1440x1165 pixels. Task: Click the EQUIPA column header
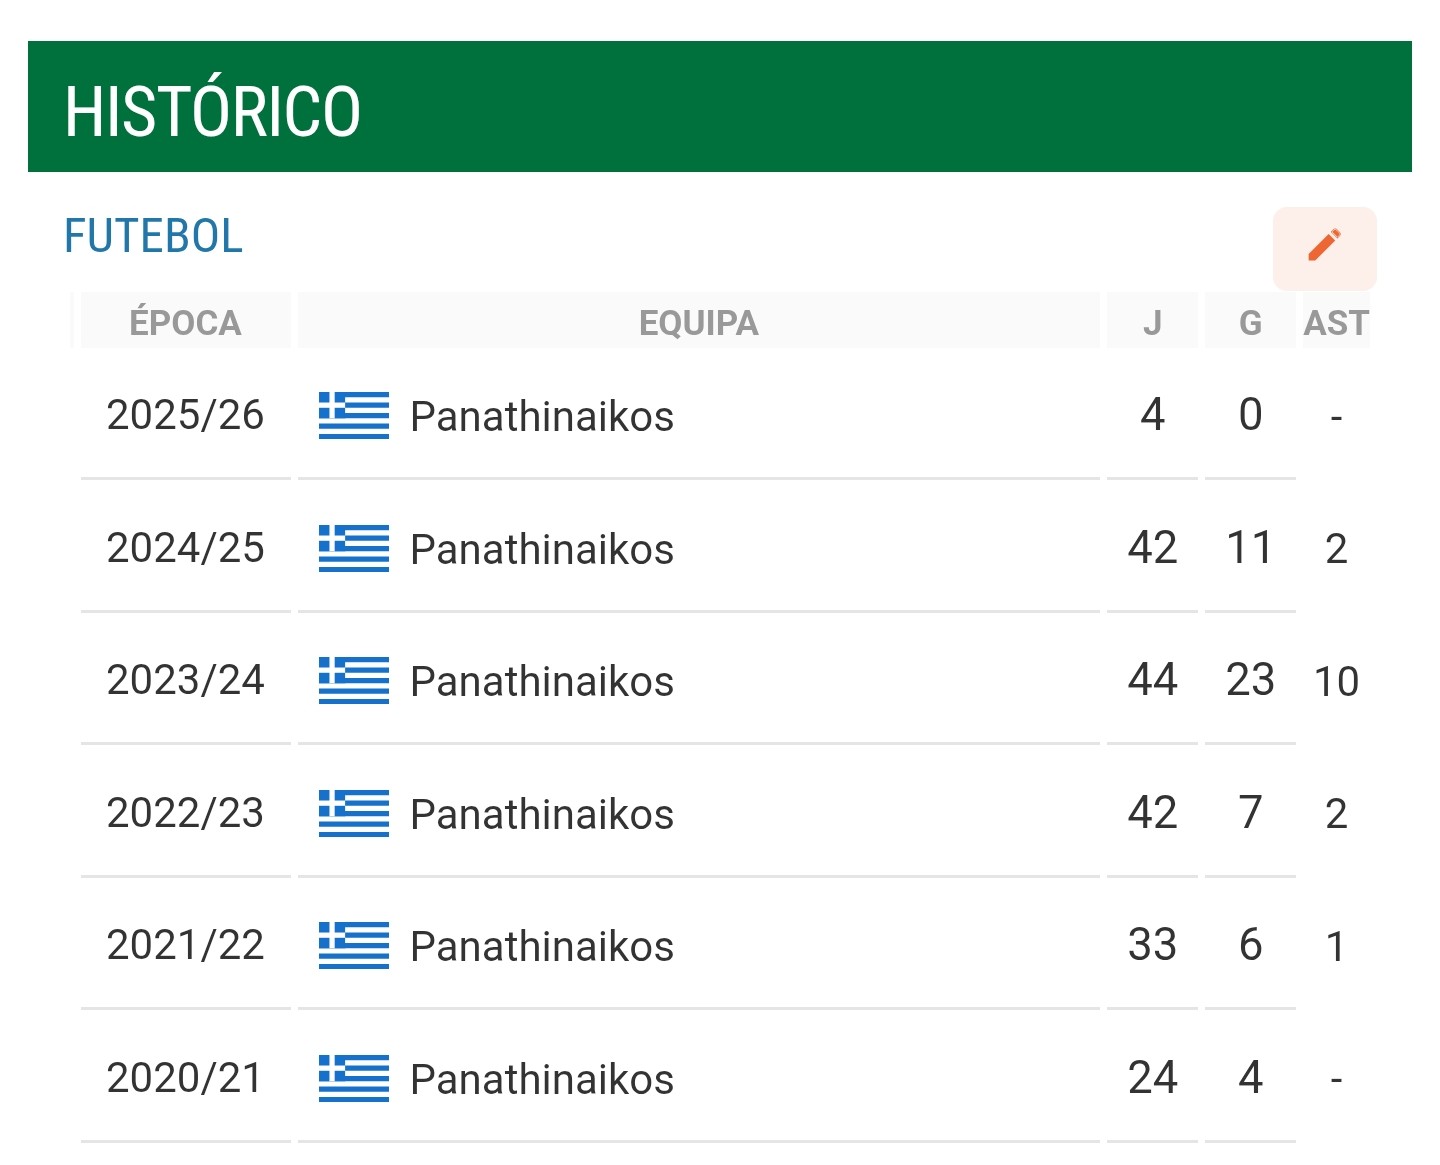[698, 323]
